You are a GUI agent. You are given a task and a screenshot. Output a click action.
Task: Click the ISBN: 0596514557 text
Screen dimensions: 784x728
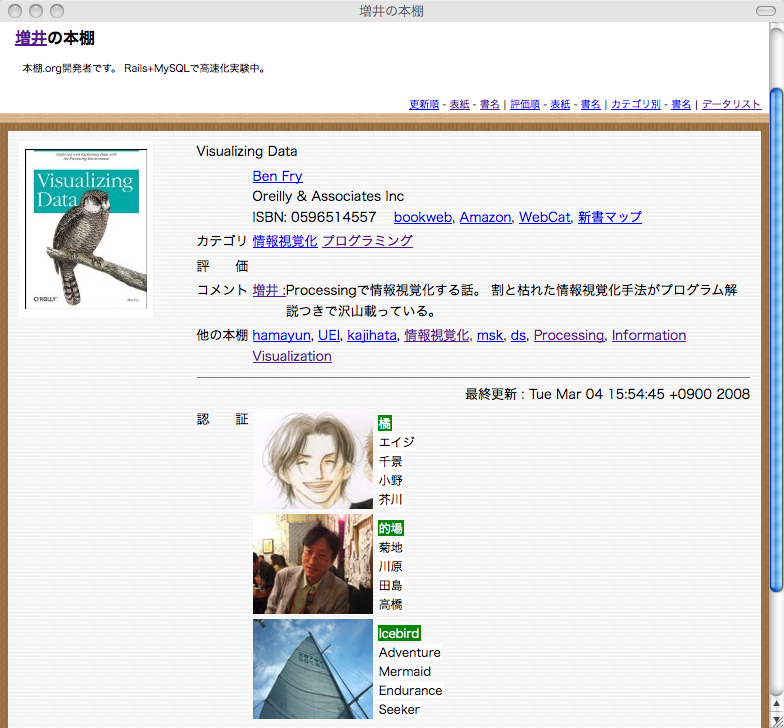point(314,217)
